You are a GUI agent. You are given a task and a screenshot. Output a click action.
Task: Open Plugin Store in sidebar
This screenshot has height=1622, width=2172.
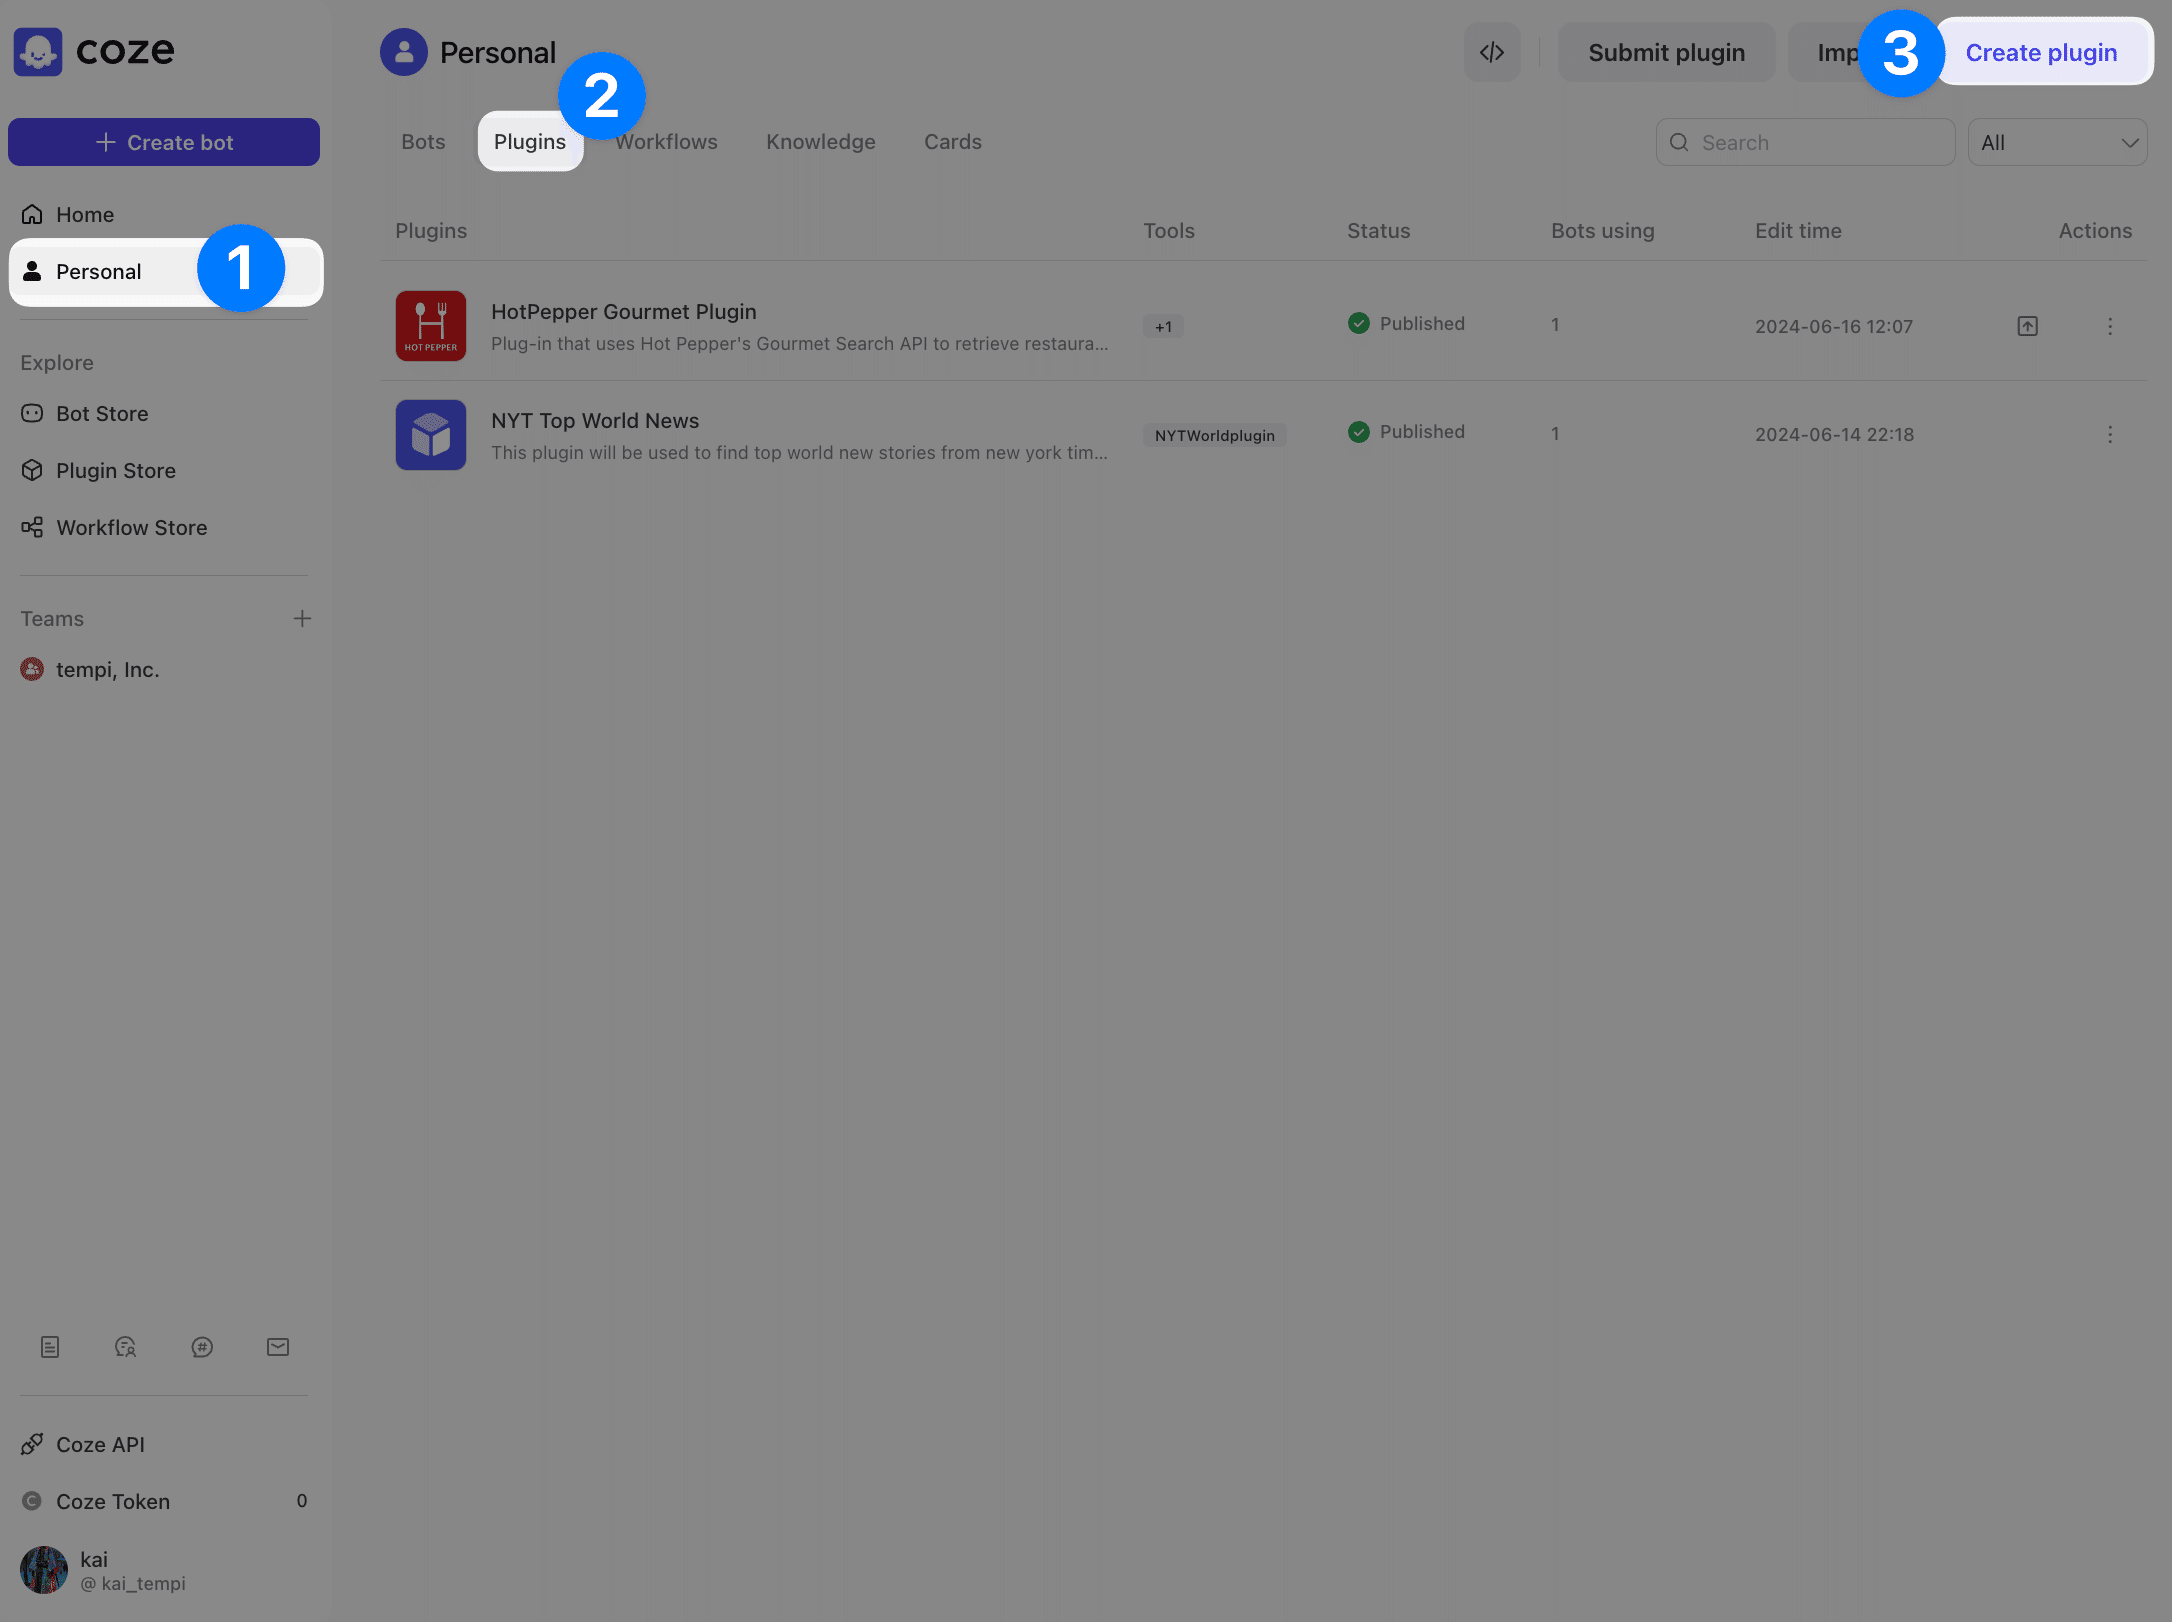pyautogui.click(x=116, y=471)
